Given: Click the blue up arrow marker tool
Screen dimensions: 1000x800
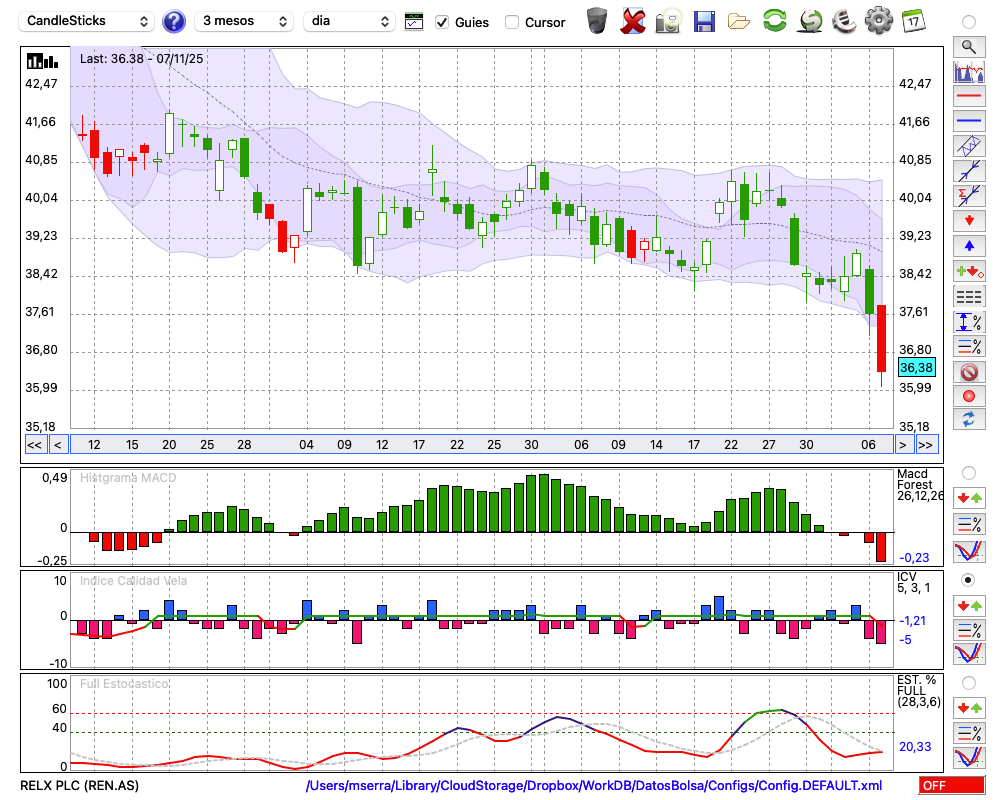Looking at the screenshot, I should click(x=969, y=246).
